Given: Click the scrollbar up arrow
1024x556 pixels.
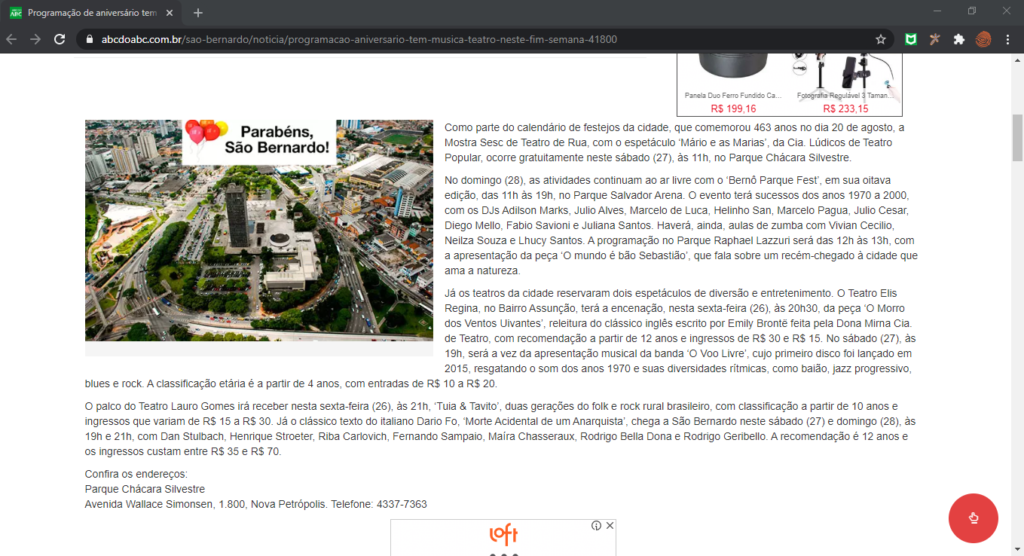Looking at the screenshot, I should (x=1017, y=60).
